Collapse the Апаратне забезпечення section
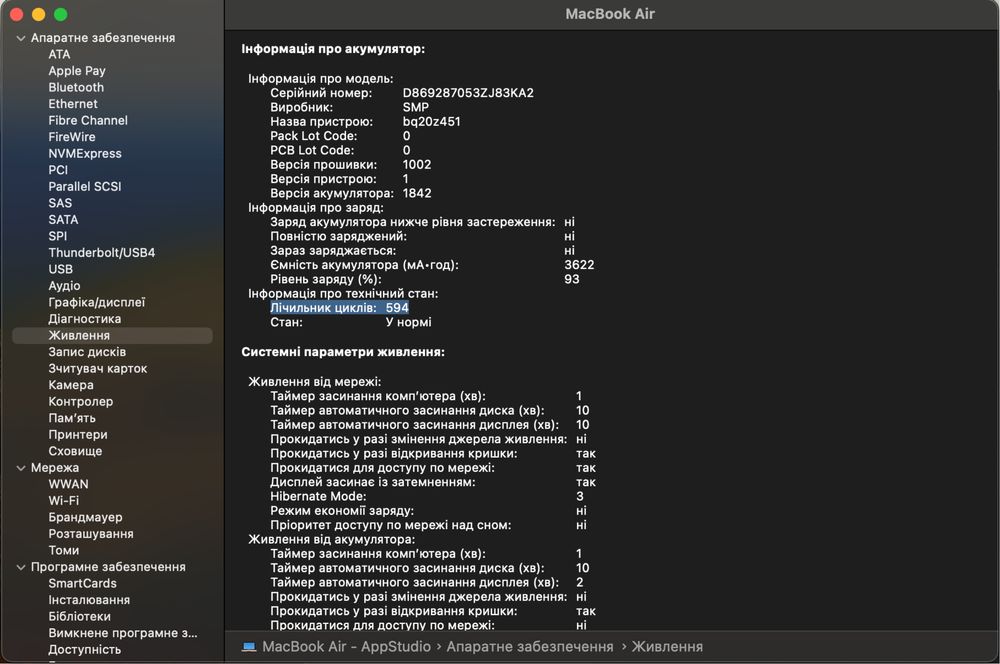The height and width of the screenshot is (664, 1000). coord(20,38)
